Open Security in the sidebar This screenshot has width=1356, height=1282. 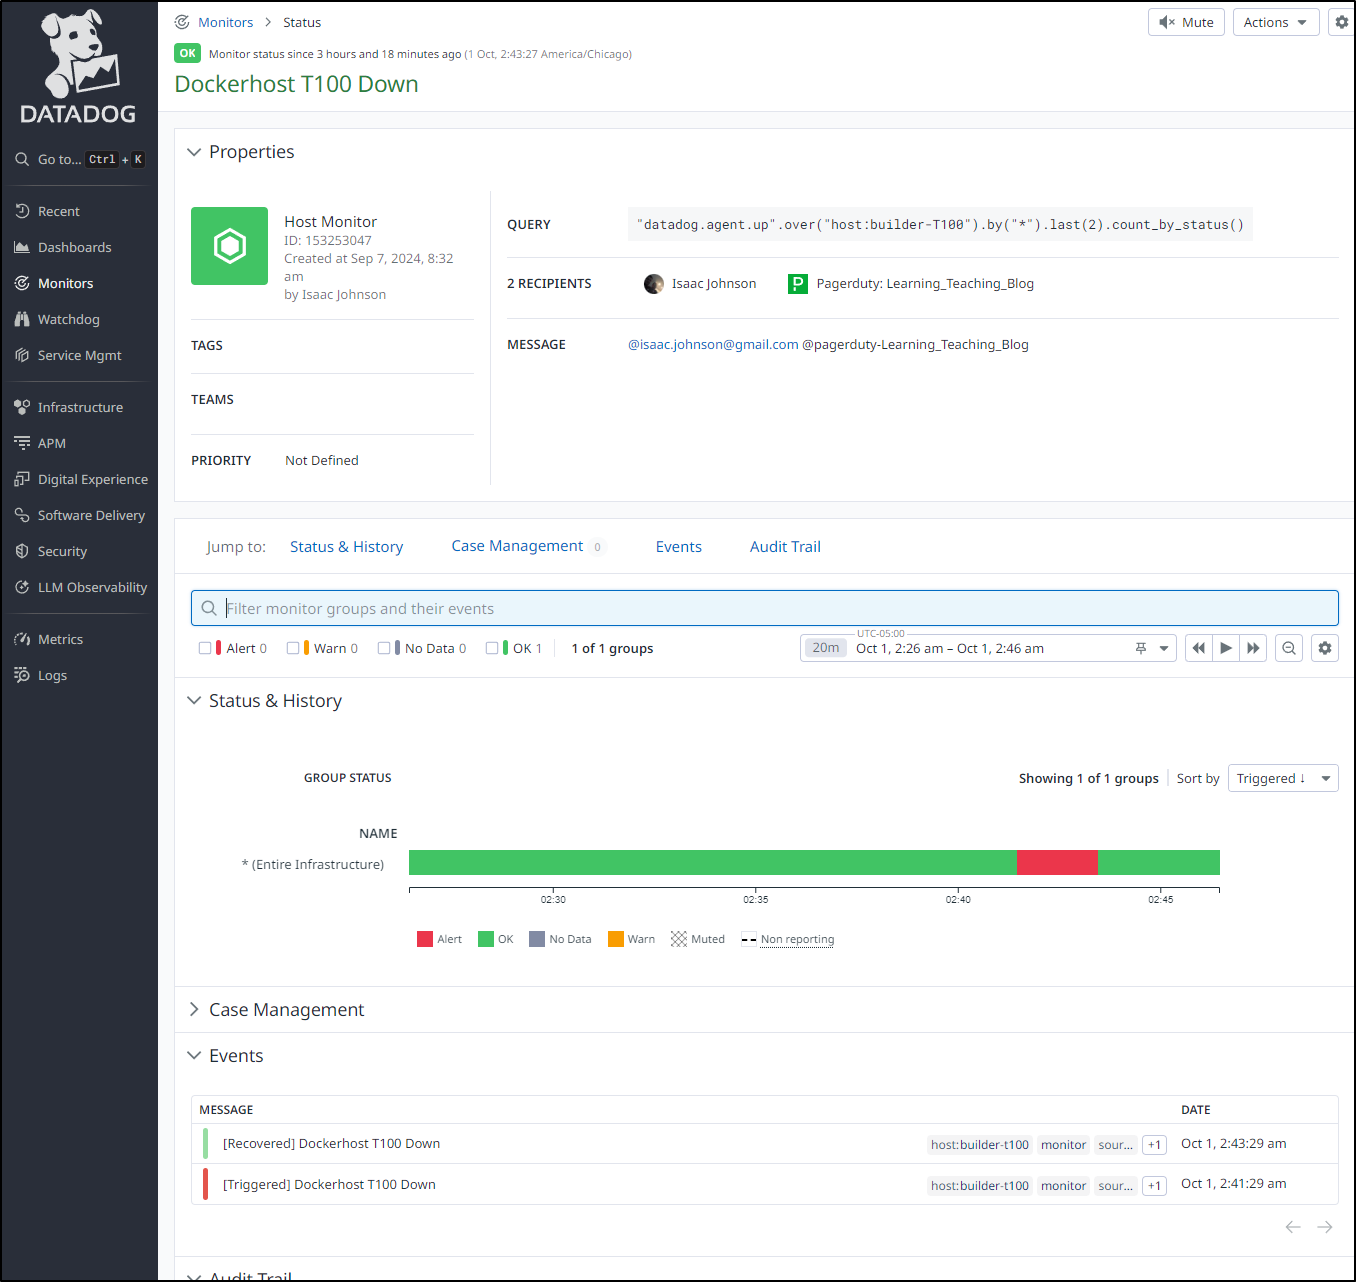pyautogui.click(x=62, y=551)
